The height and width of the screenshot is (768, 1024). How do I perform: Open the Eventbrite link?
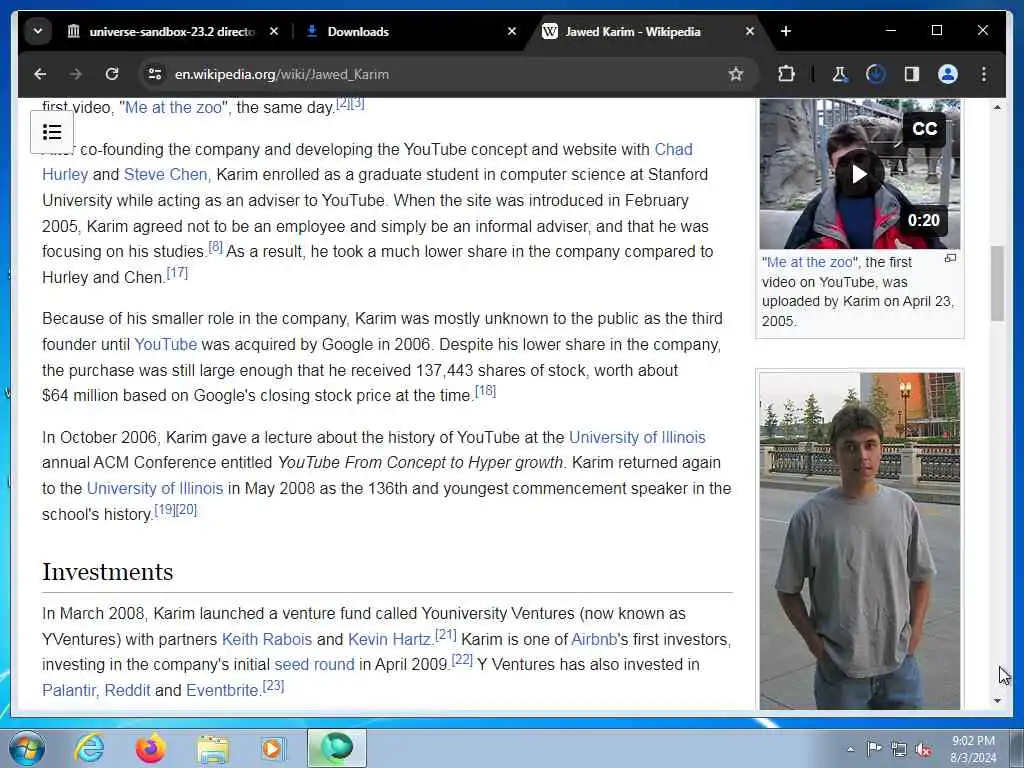(x=222, y=691)
